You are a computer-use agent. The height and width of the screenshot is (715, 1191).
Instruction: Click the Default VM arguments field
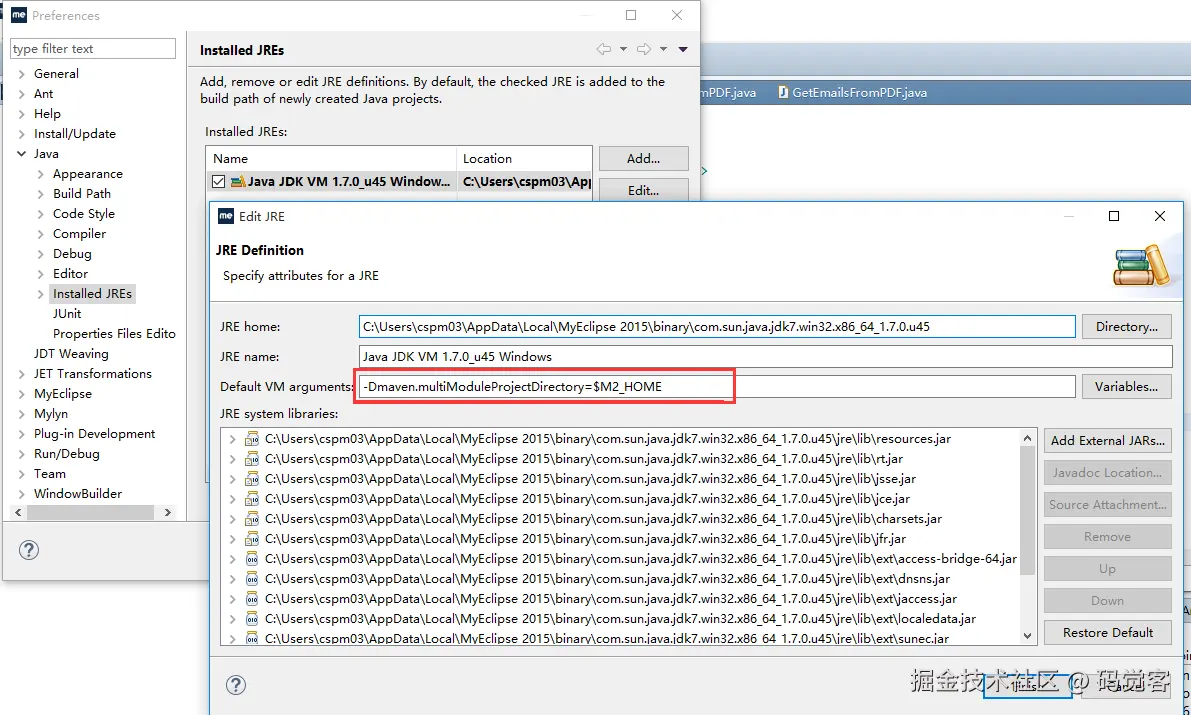717,387
